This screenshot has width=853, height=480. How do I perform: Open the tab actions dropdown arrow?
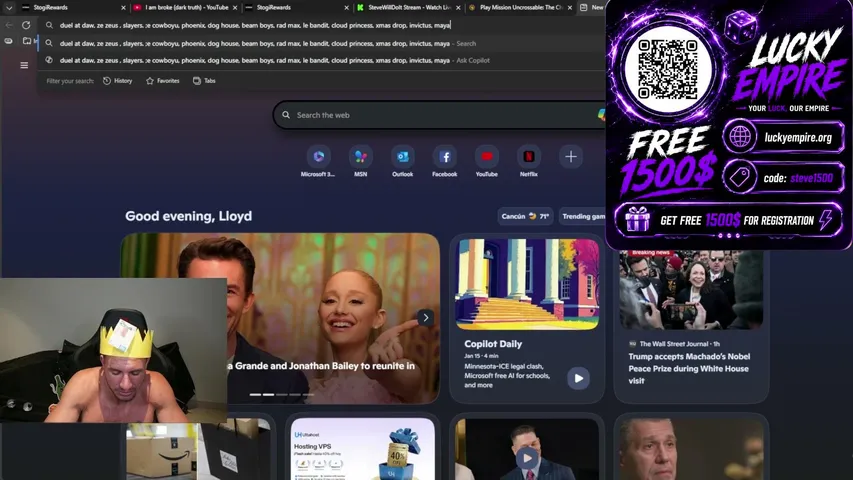click(9, 8)
